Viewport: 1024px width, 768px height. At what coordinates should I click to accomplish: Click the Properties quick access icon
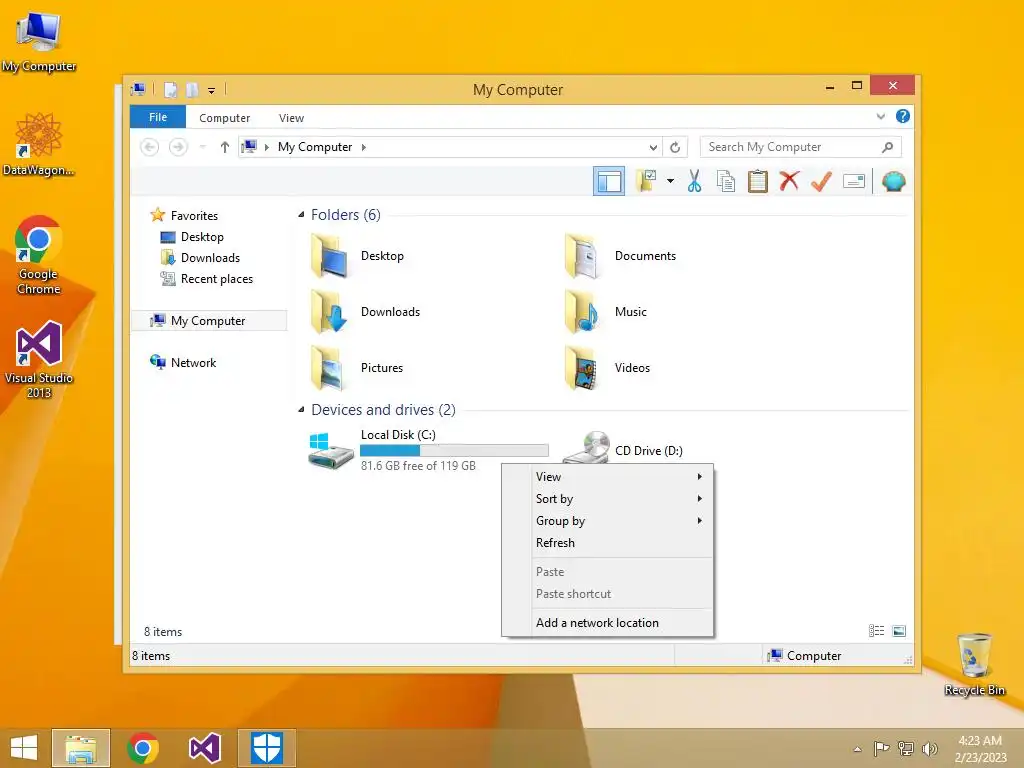point(170,89)
